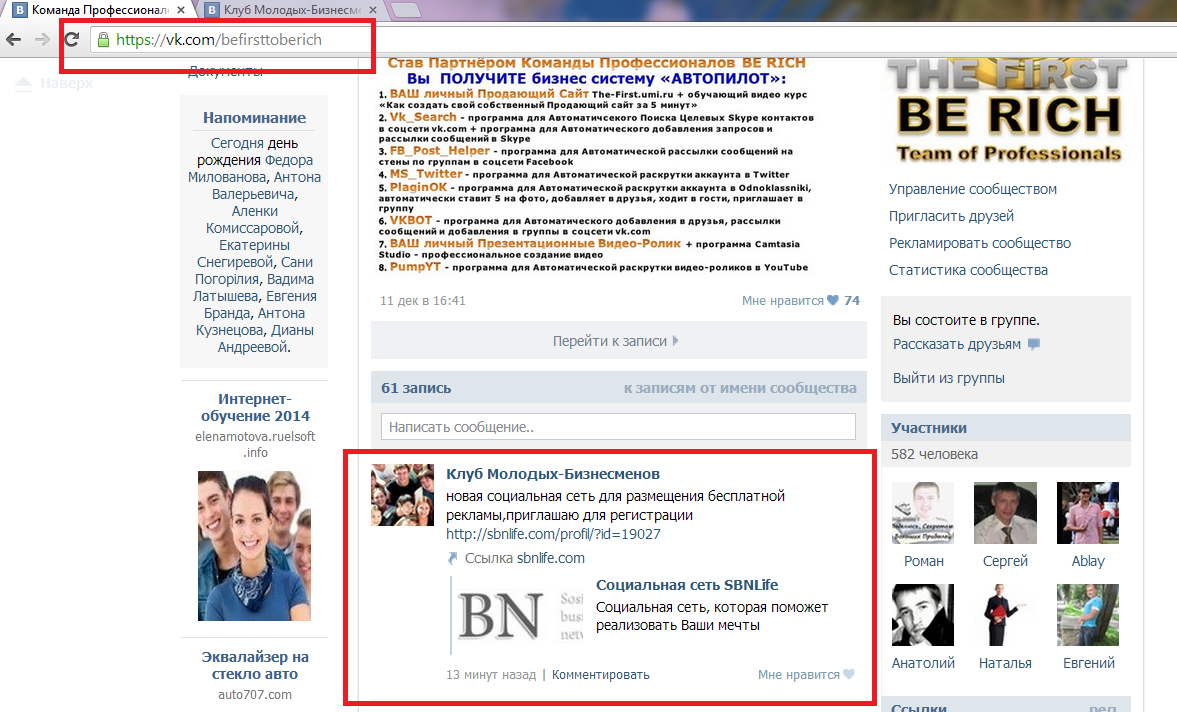
Task: Click the name Наталья under avatar
Action: (x=1005, y=663)
